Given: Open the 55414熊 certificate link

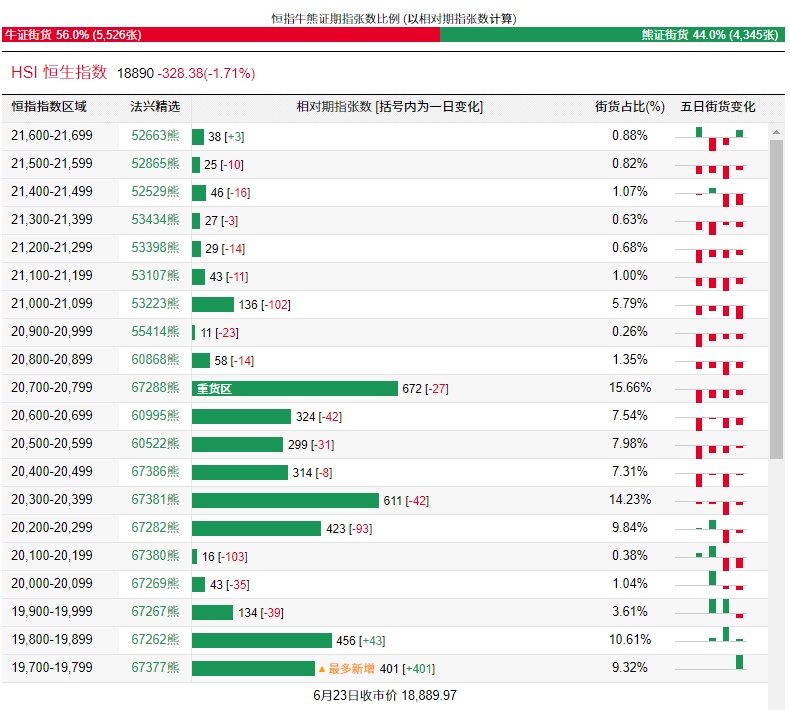Looking at the screenshot, I should [155, 332].
